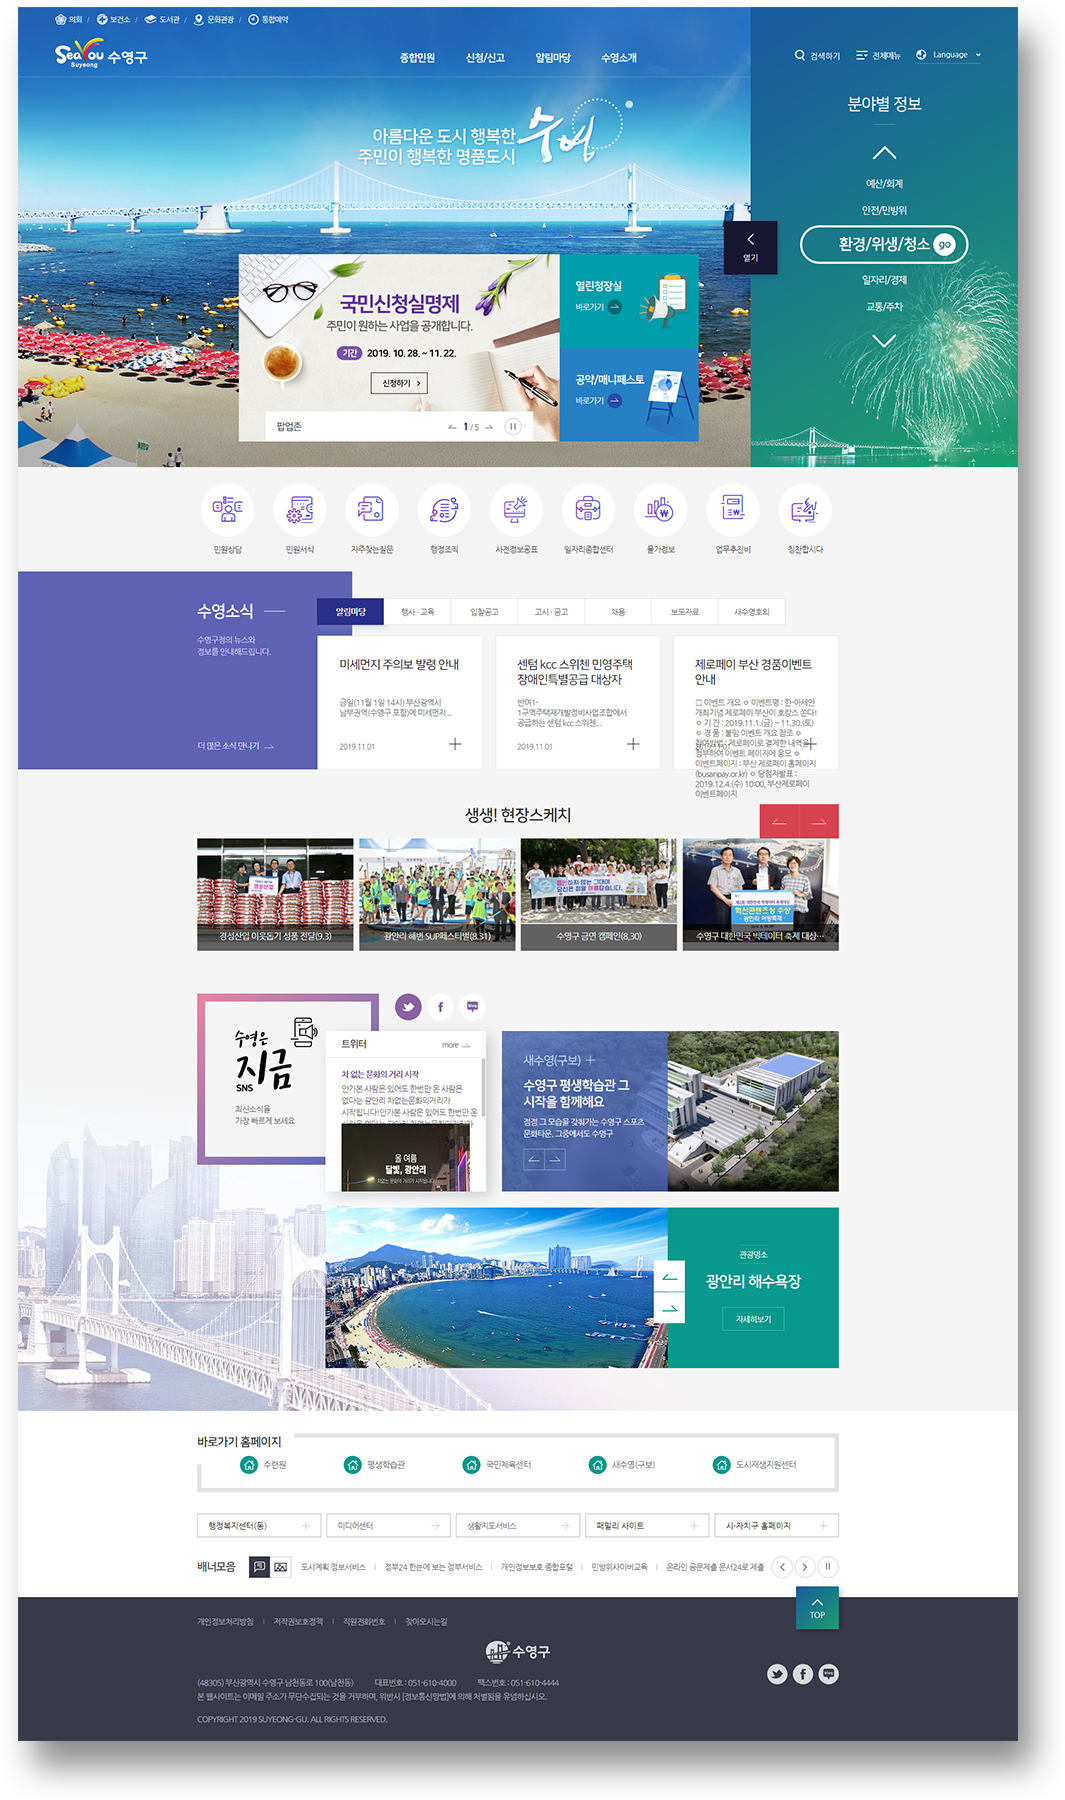
Task: Show previous 현장스케치 photos with left arrow
Action: pos(780,821)
